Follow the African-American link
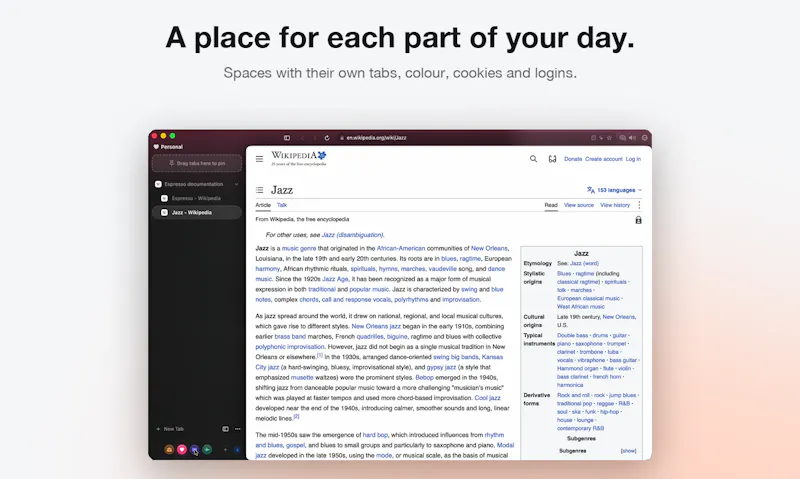 tap(401, 248)
